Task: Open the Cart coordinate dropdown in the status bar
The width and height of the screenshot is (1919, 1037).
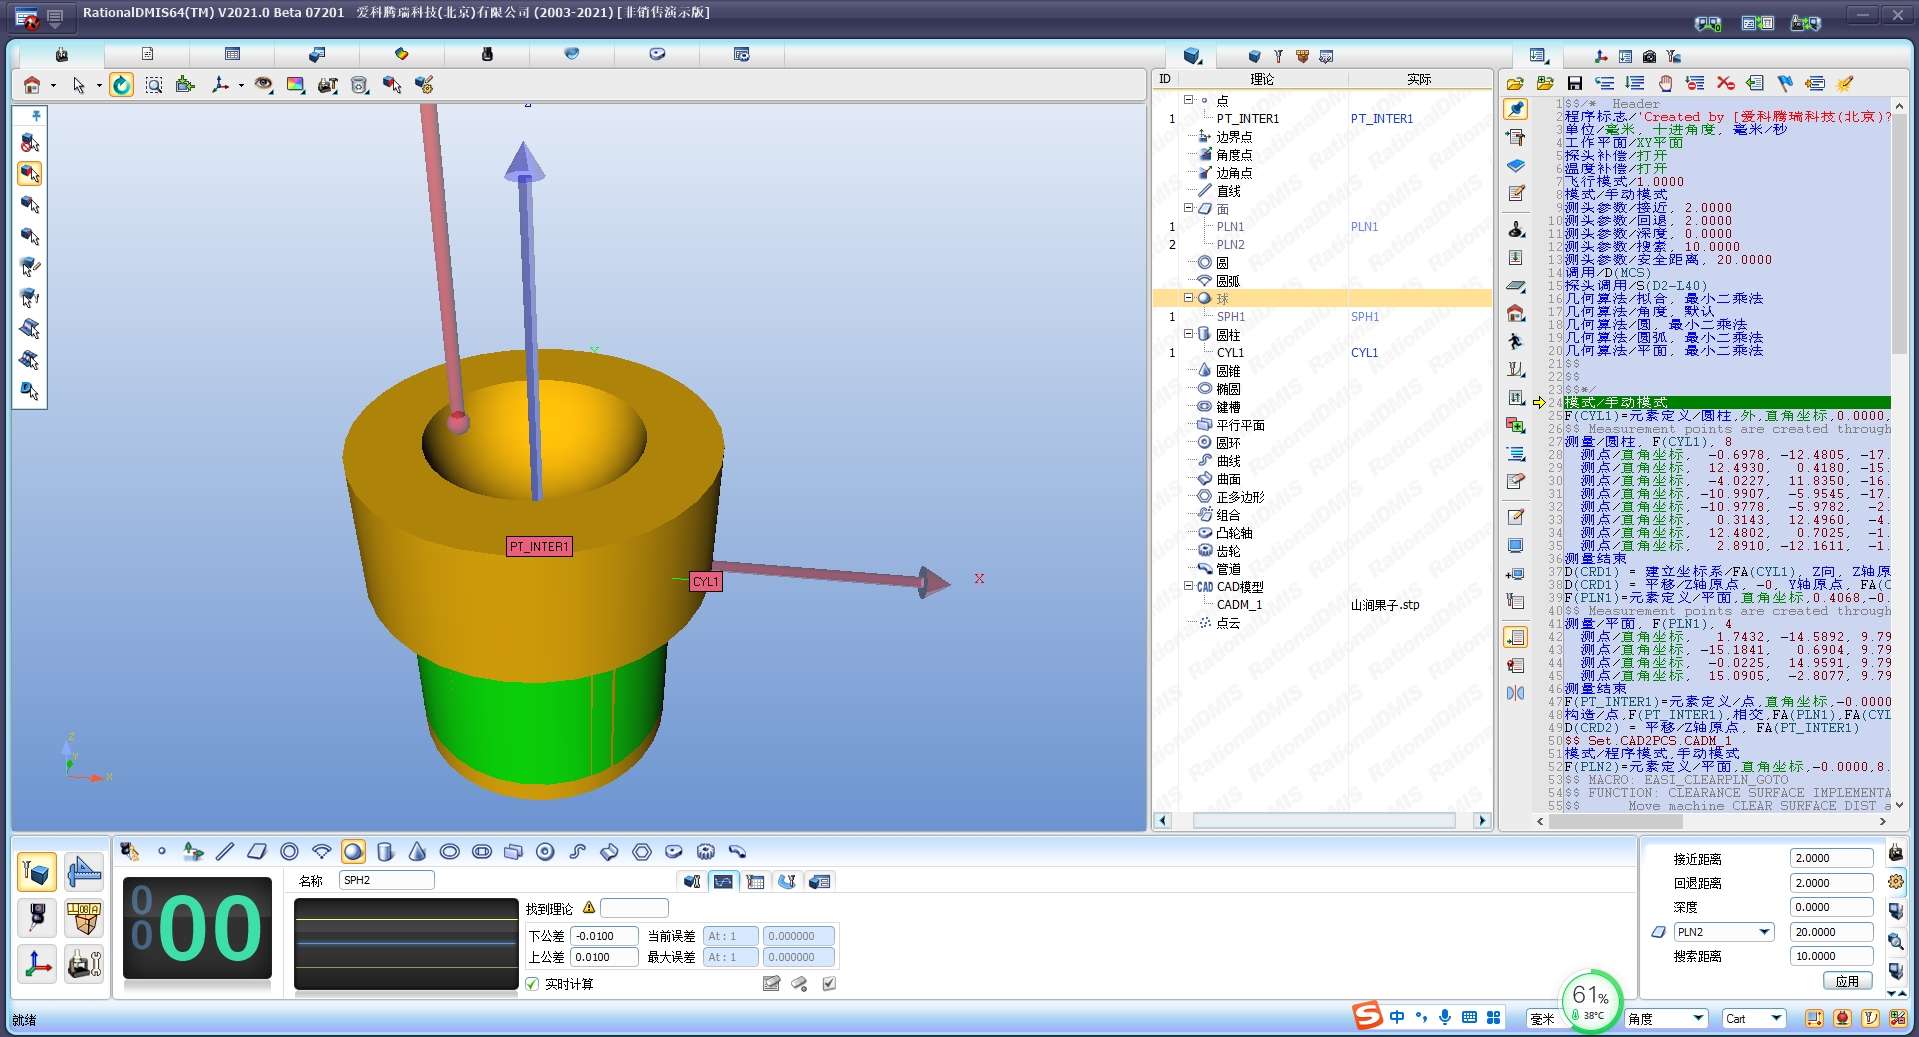Action: tap(1776, 1019)
